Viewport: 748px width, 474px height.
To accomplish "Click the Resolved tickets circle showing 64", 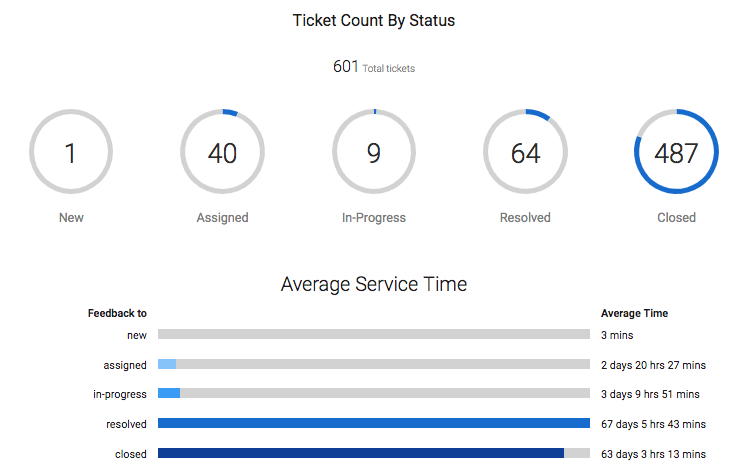I will click(525, 152).
